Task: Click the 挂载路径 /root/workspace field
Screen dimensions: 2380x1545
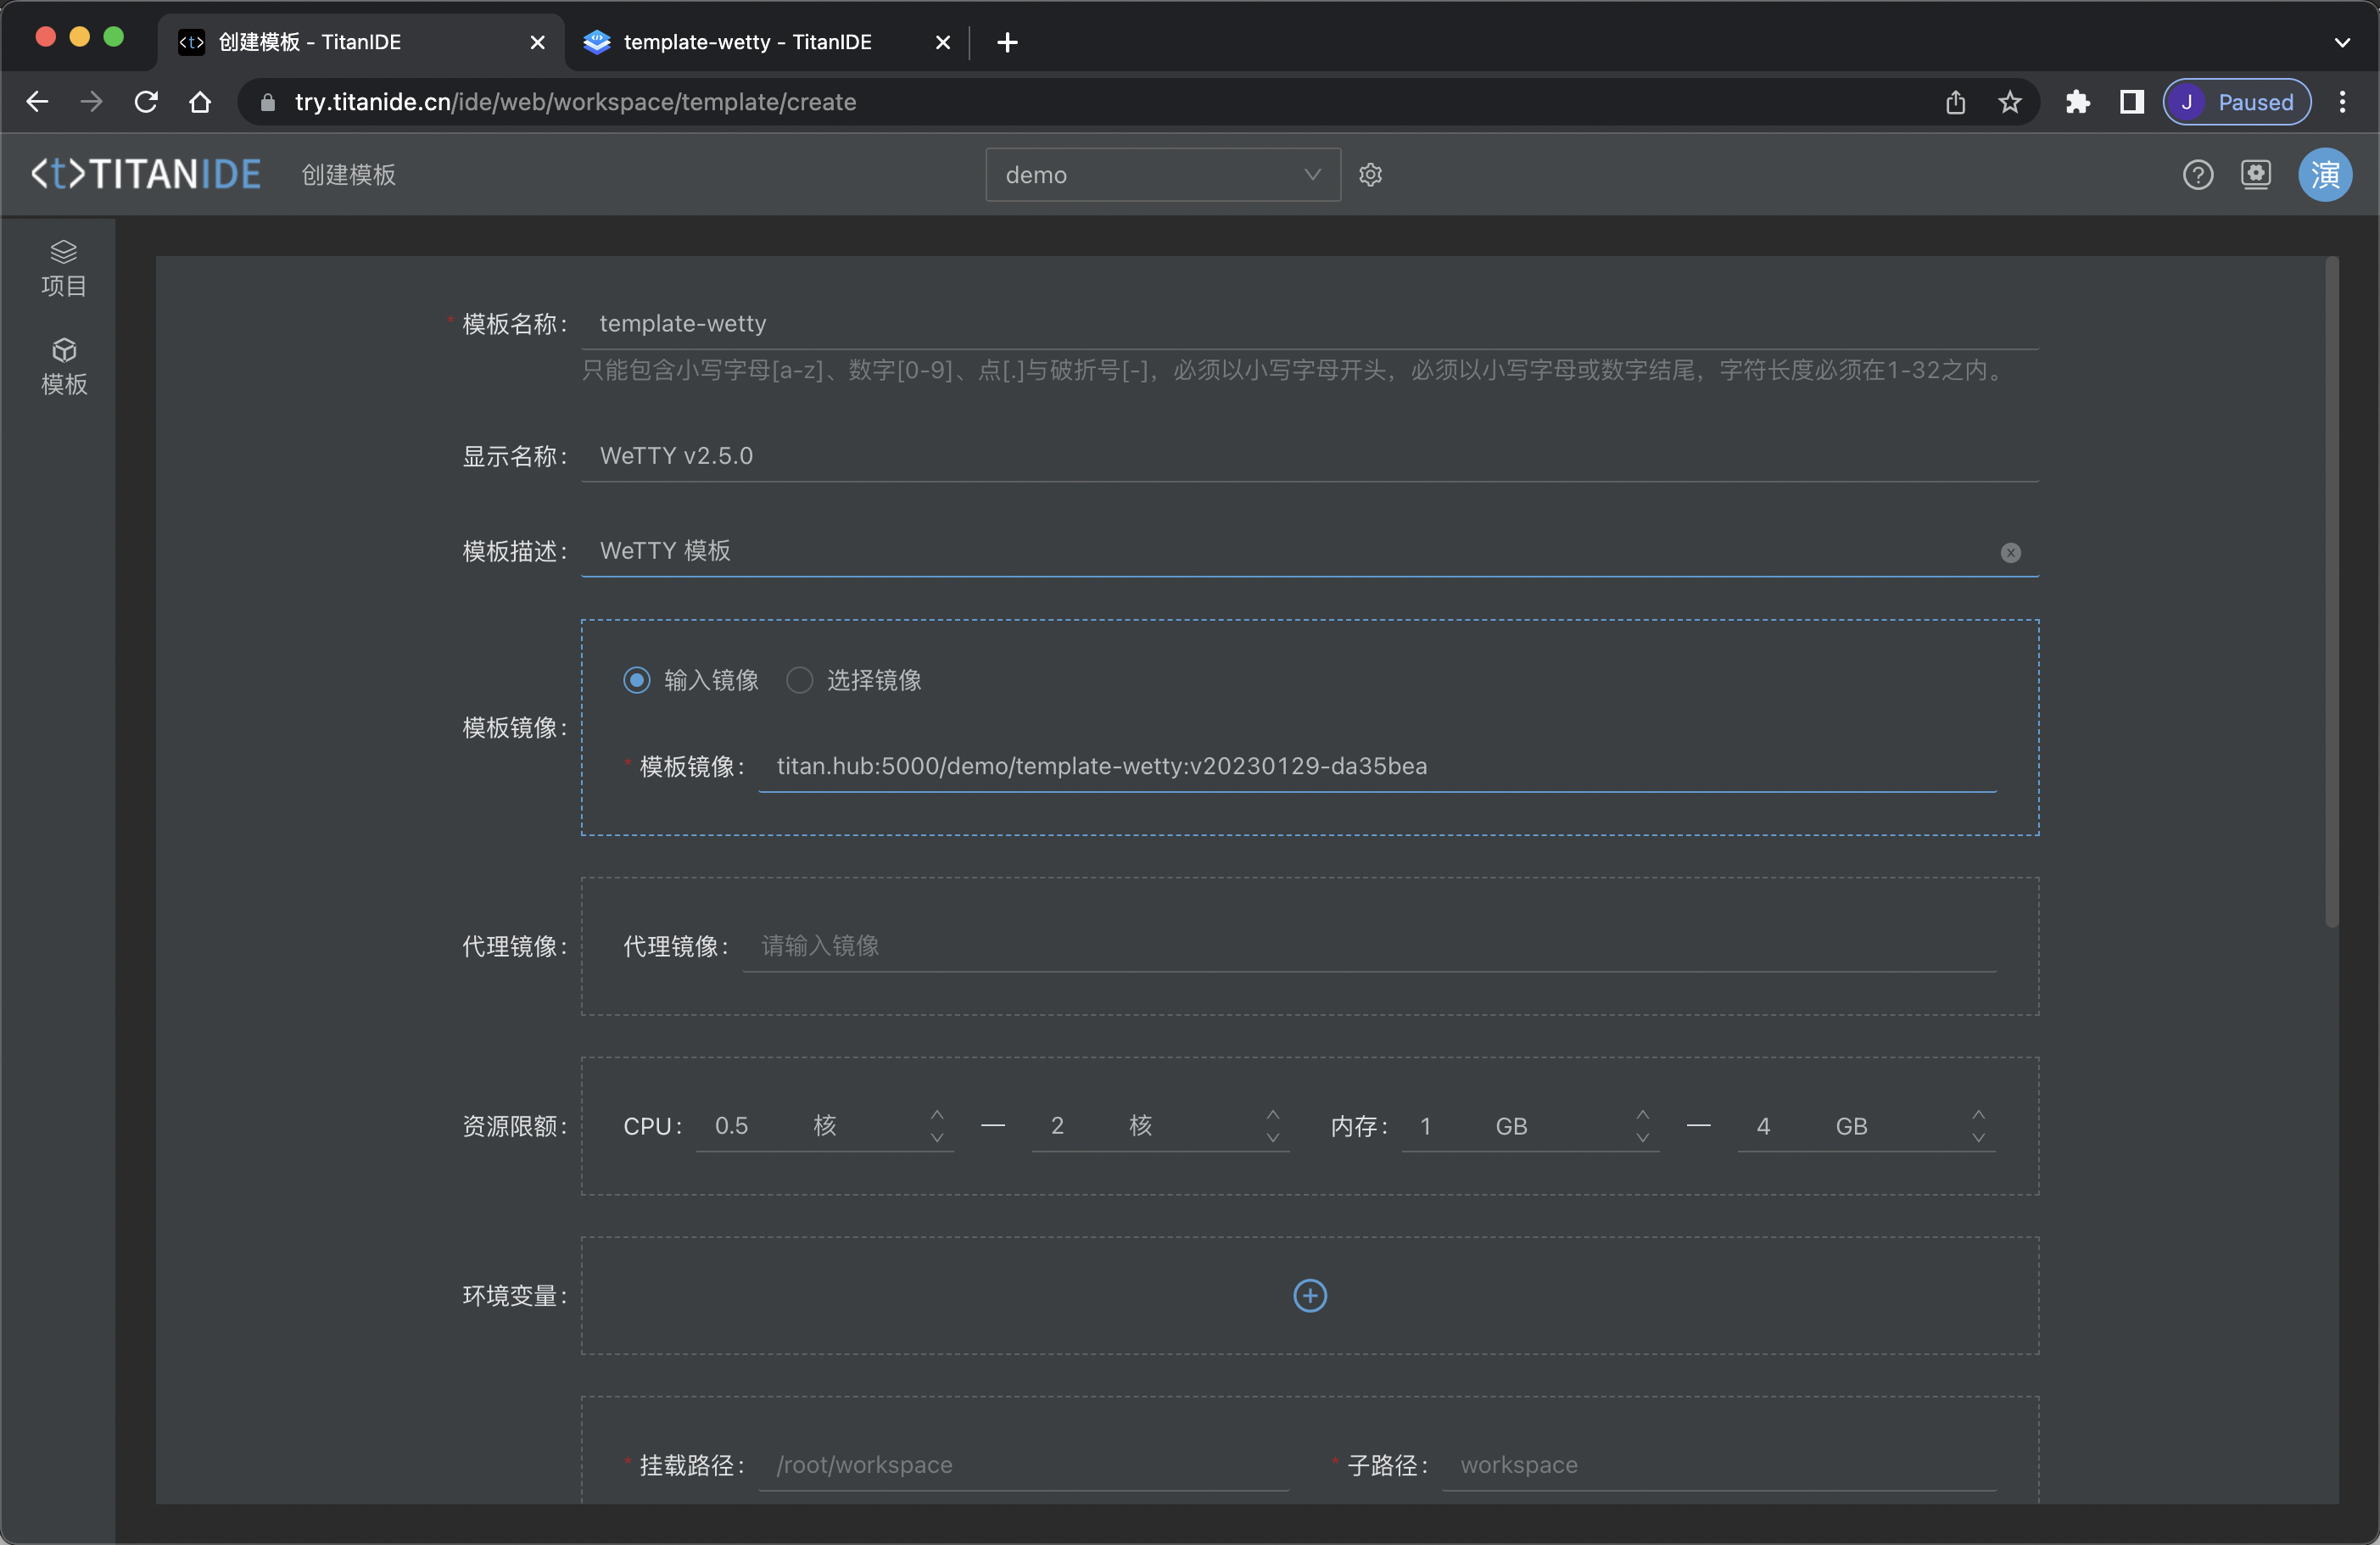Action: tap(1022, 1465)
